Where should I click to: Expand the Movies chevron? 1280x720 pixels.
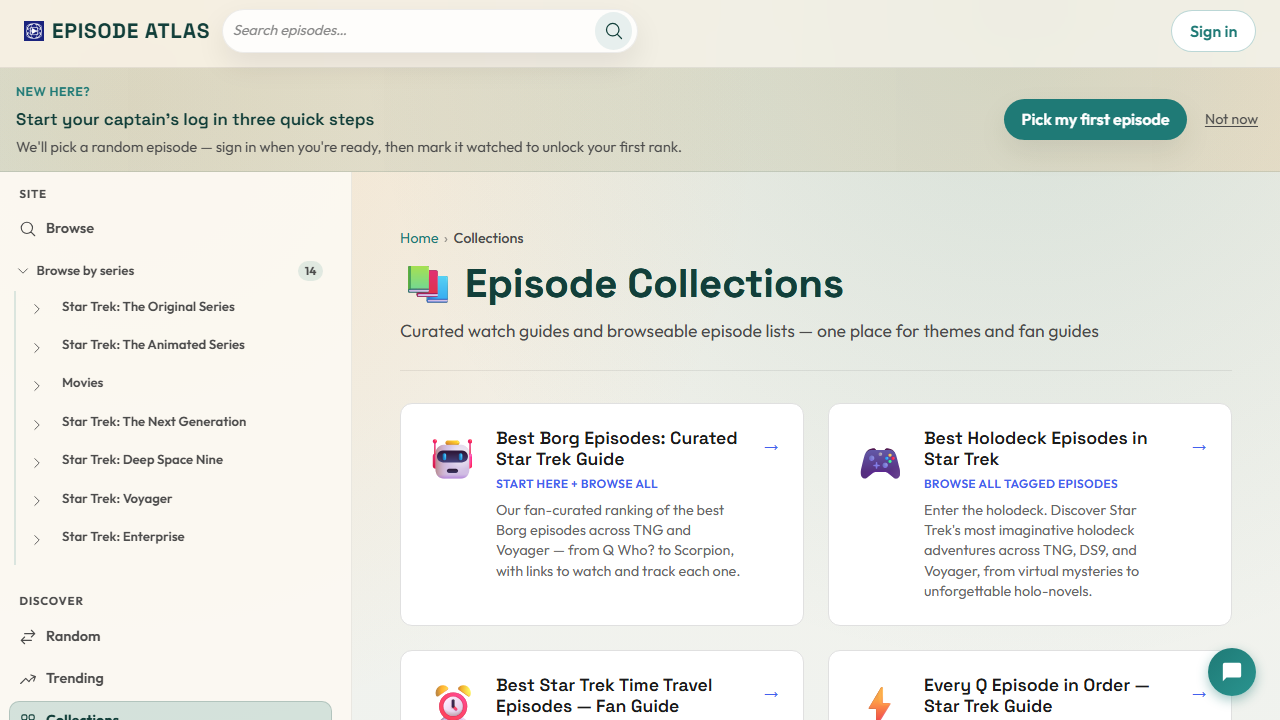tap(37, 385)
